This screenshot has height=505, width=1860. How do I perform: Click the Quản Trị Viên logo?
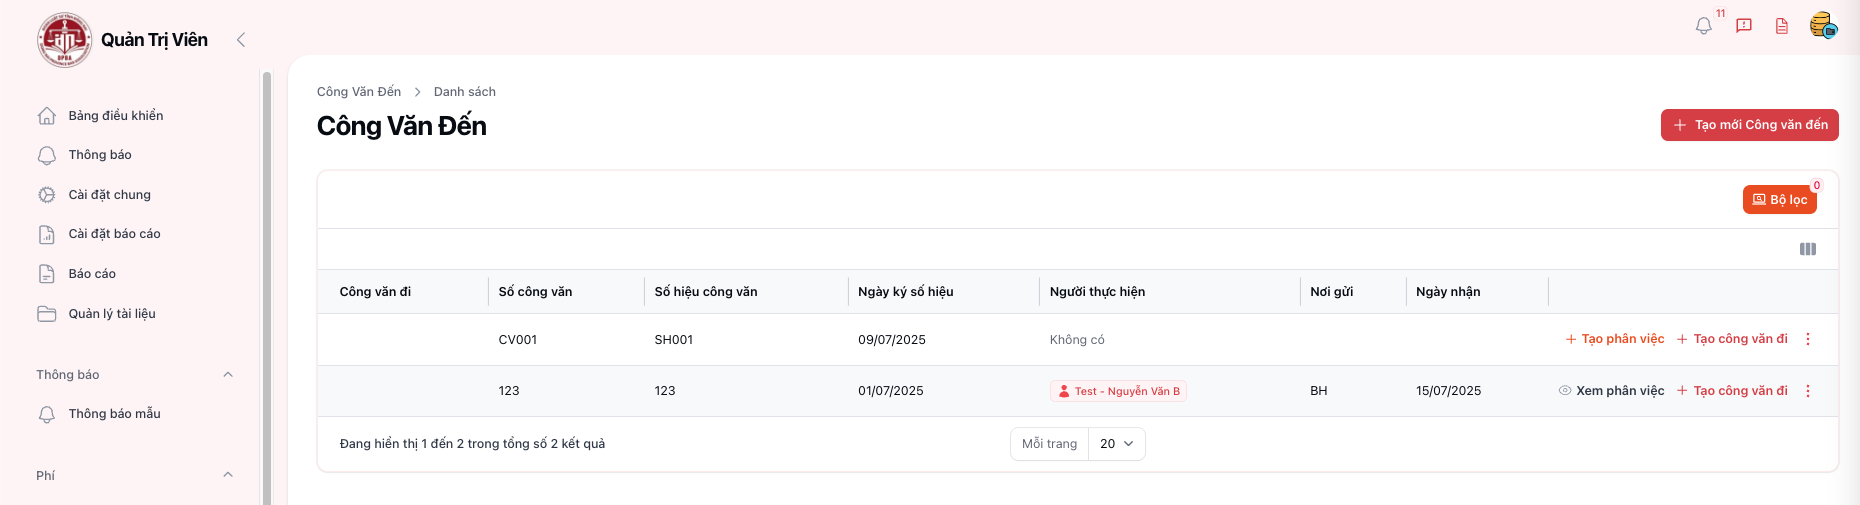click(x=65, y=40)
